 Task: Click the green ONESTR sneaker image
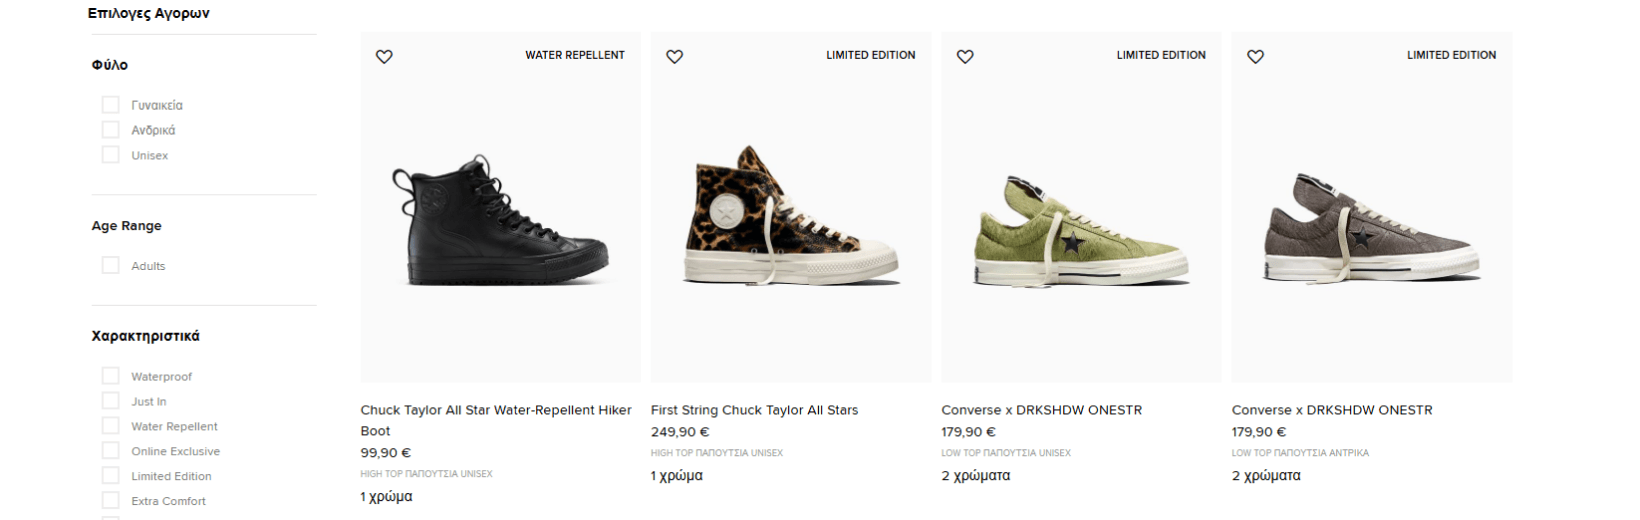coord(1081,230)
